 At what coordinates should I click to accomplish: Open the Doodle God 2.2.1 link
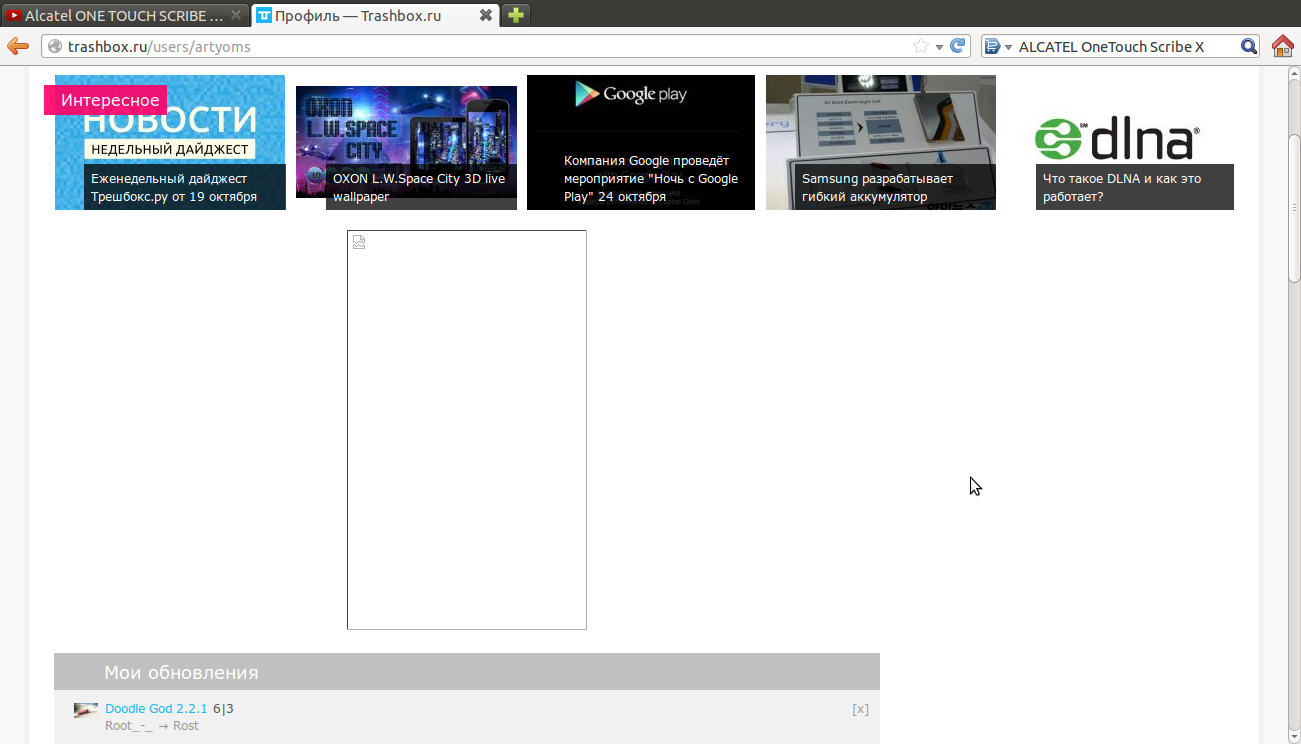click(x=156, y=709)
